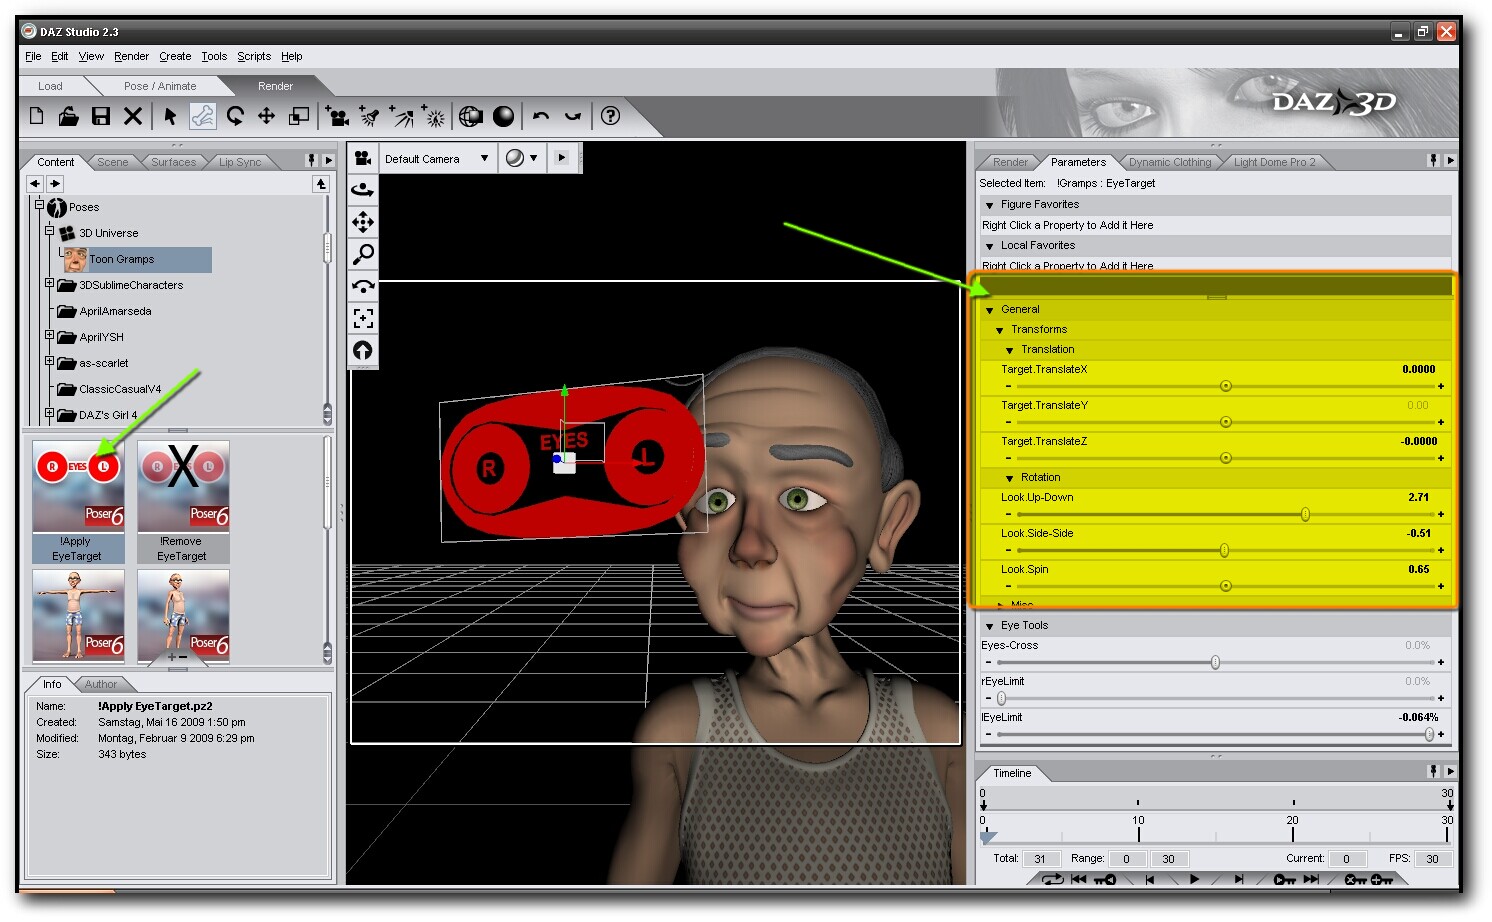Open the Scripts menu
This screenshot has width=1492, height=922.
click(x=254, y=57)
